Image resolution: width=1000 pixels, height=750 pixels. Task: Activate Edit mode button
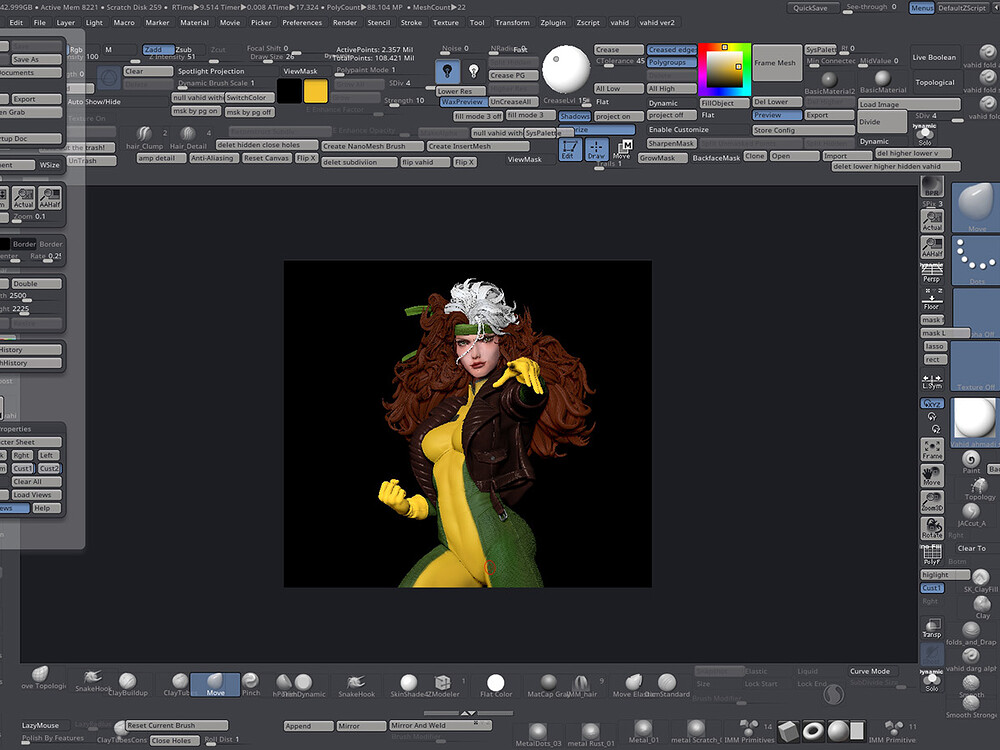tap(570, 150)
